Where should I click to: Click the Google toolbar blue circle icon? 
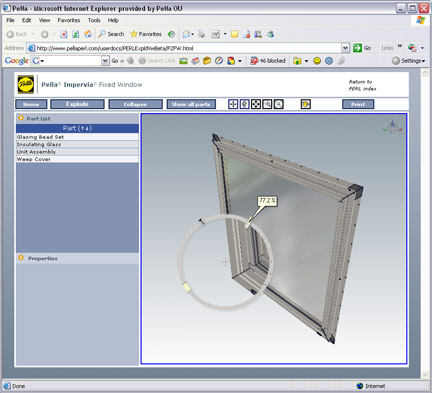[x=329, y=61]
